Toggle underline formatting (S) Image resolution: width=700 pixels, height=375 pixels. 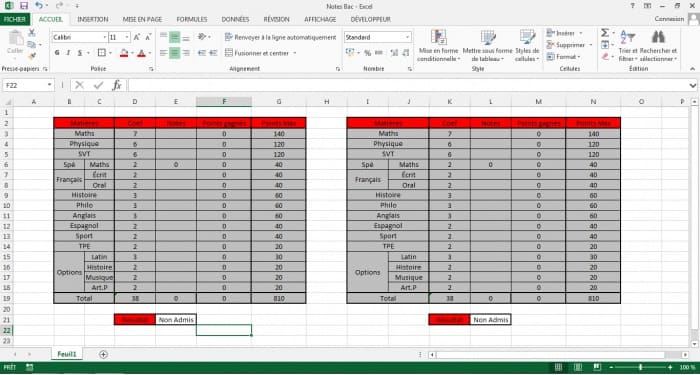coord(79,53)
